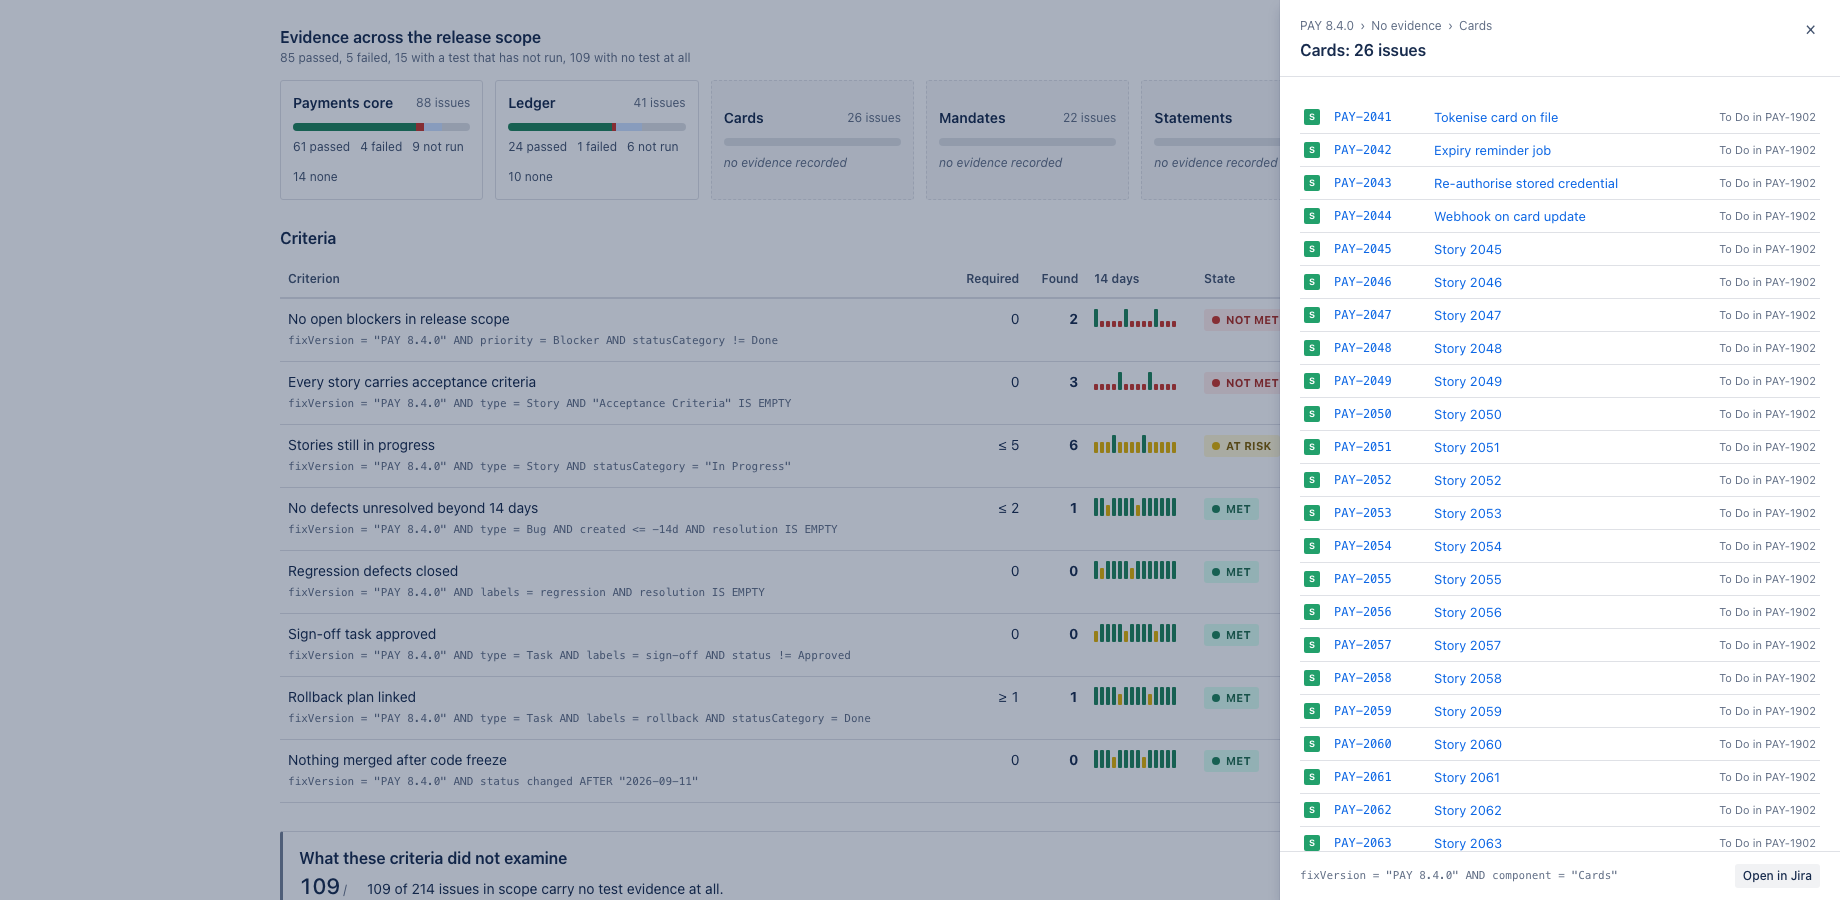Click the Criterion column header

314,279
